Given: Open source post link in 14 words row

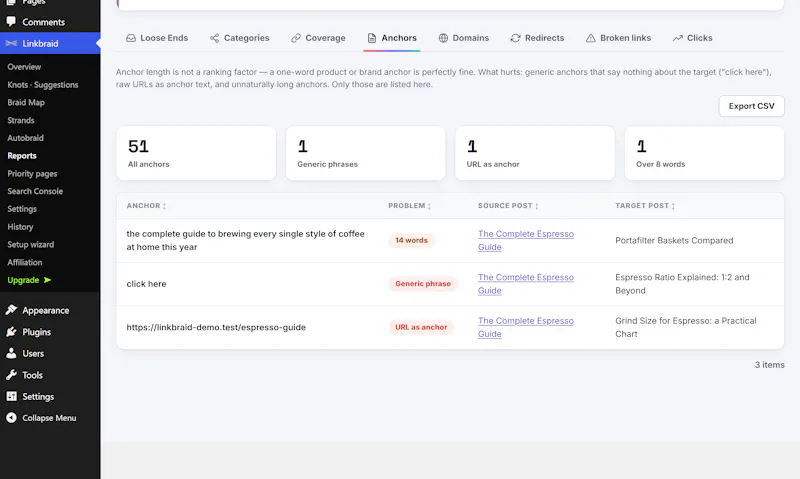Looking at the screenshot, I should [x=526, y=240].
